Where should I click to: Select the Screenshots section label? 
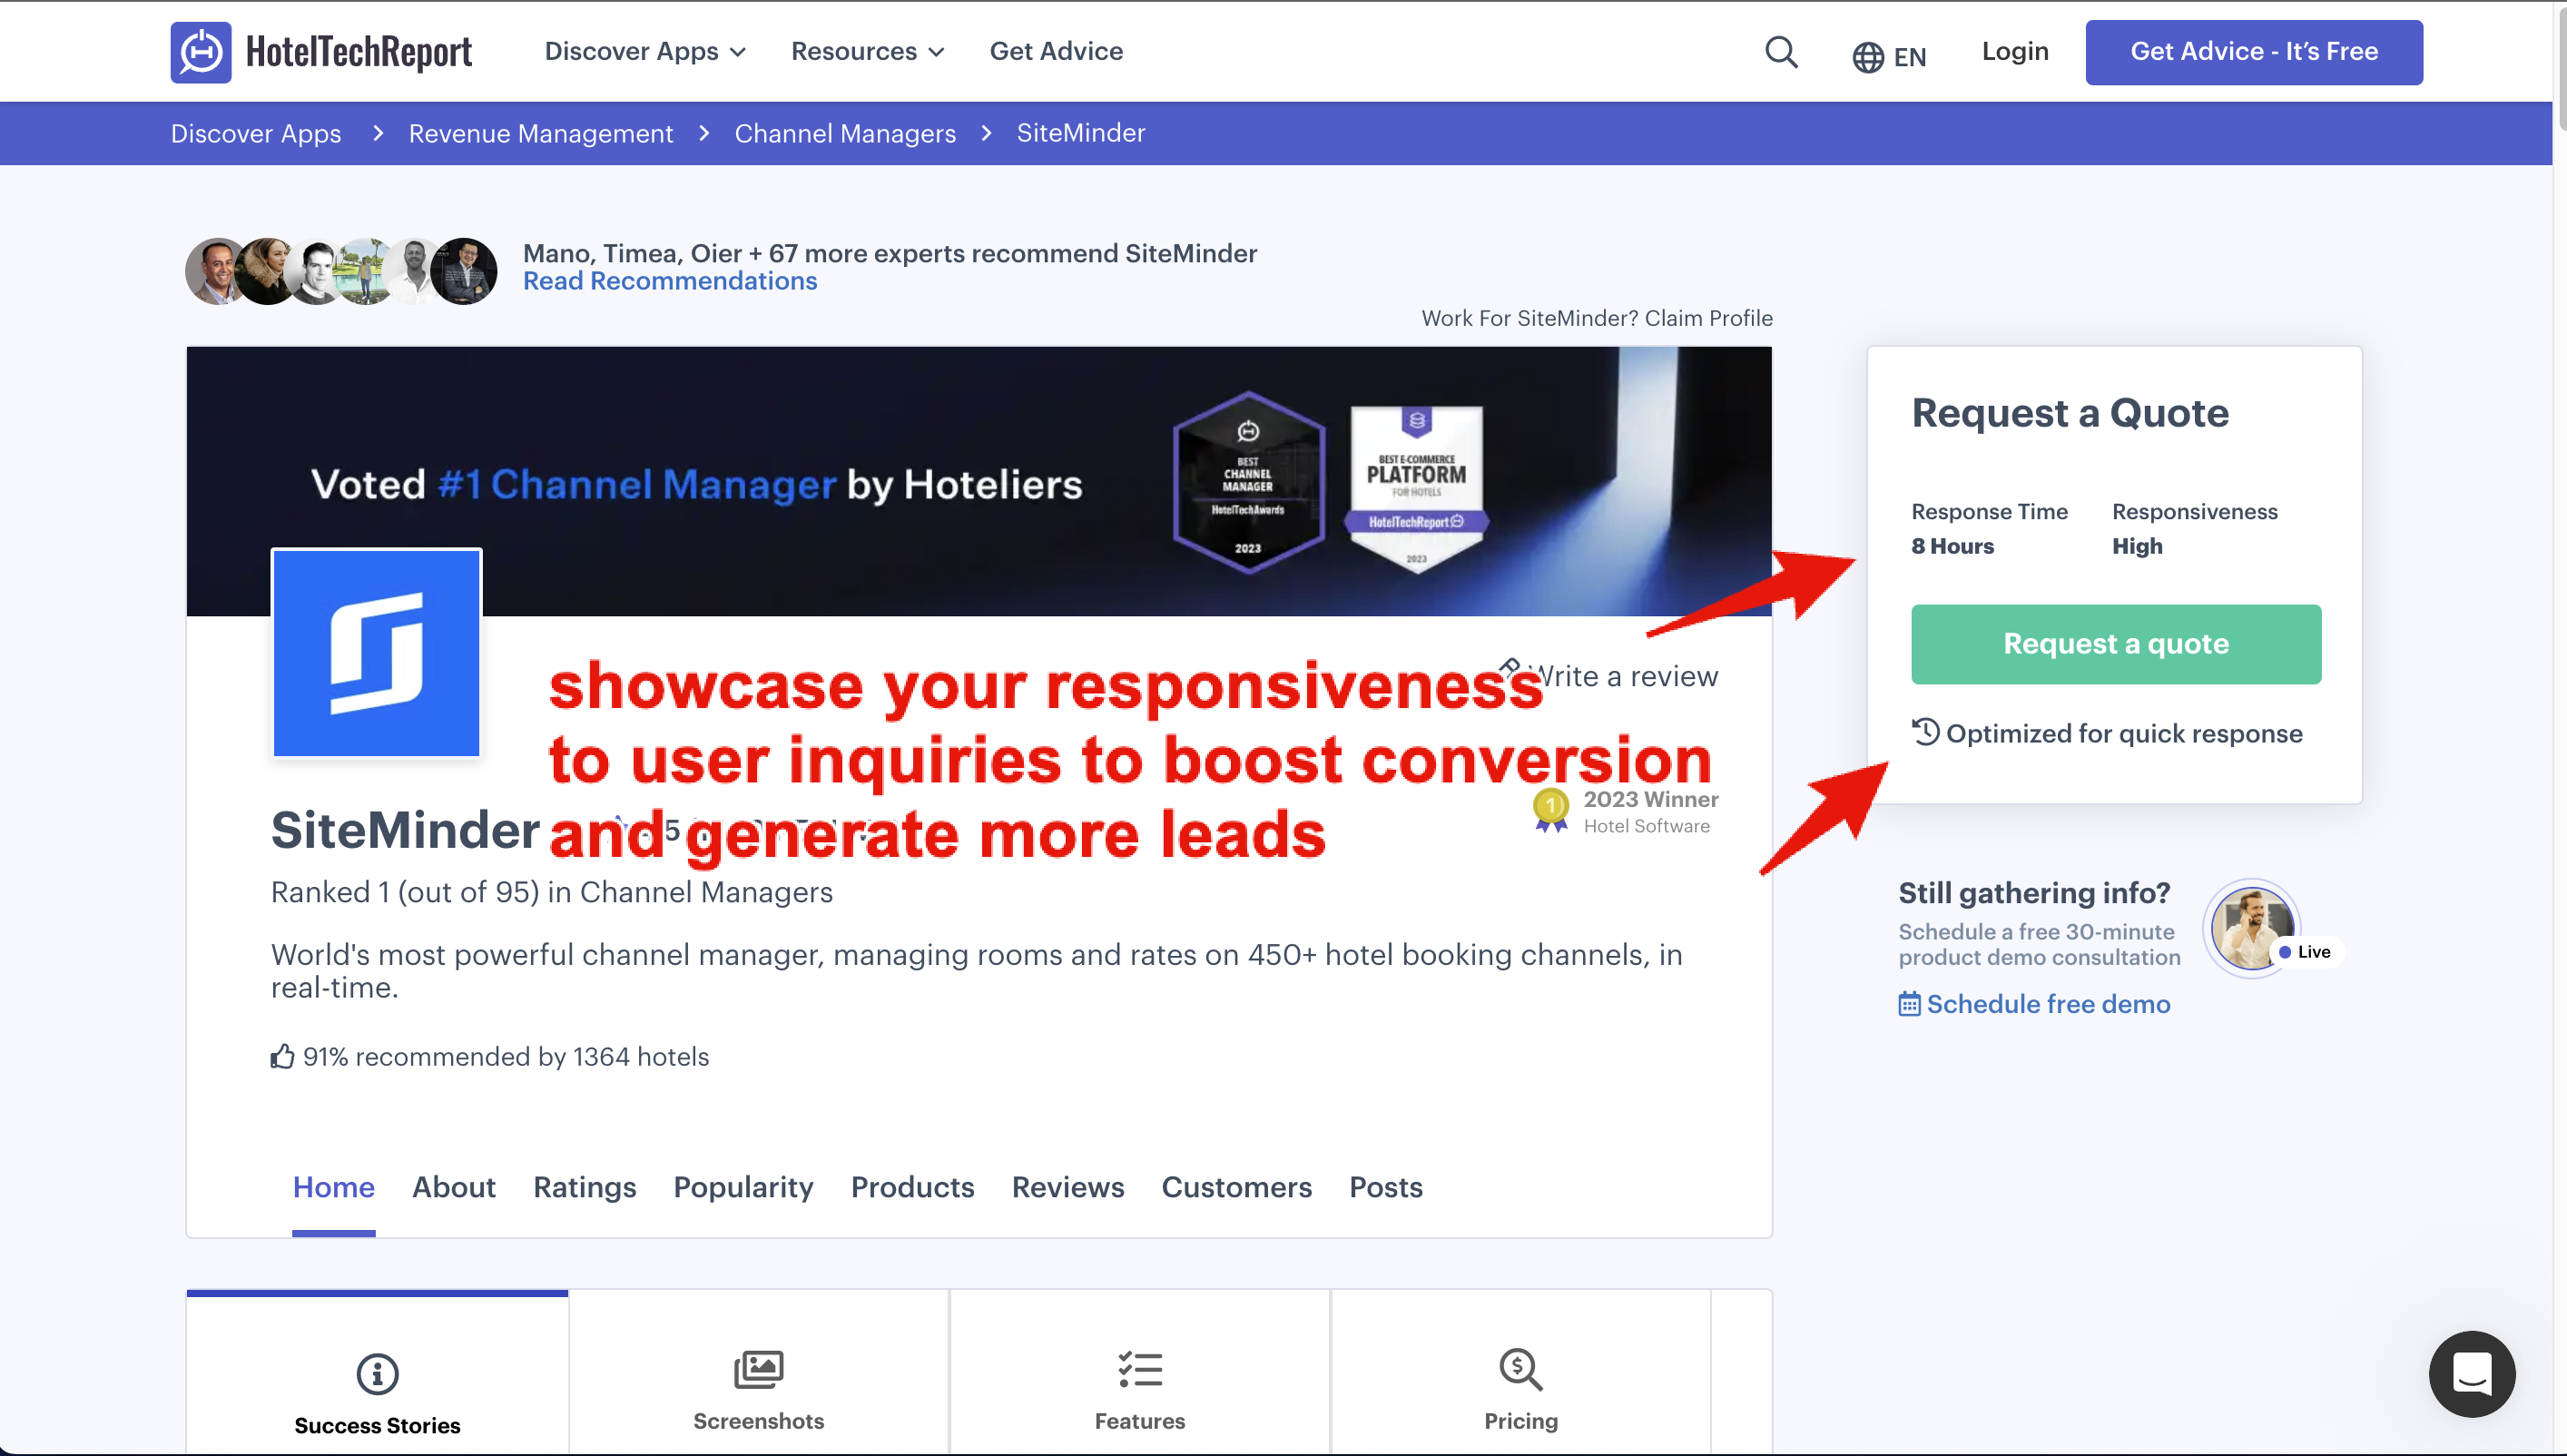click(758, 1420)
